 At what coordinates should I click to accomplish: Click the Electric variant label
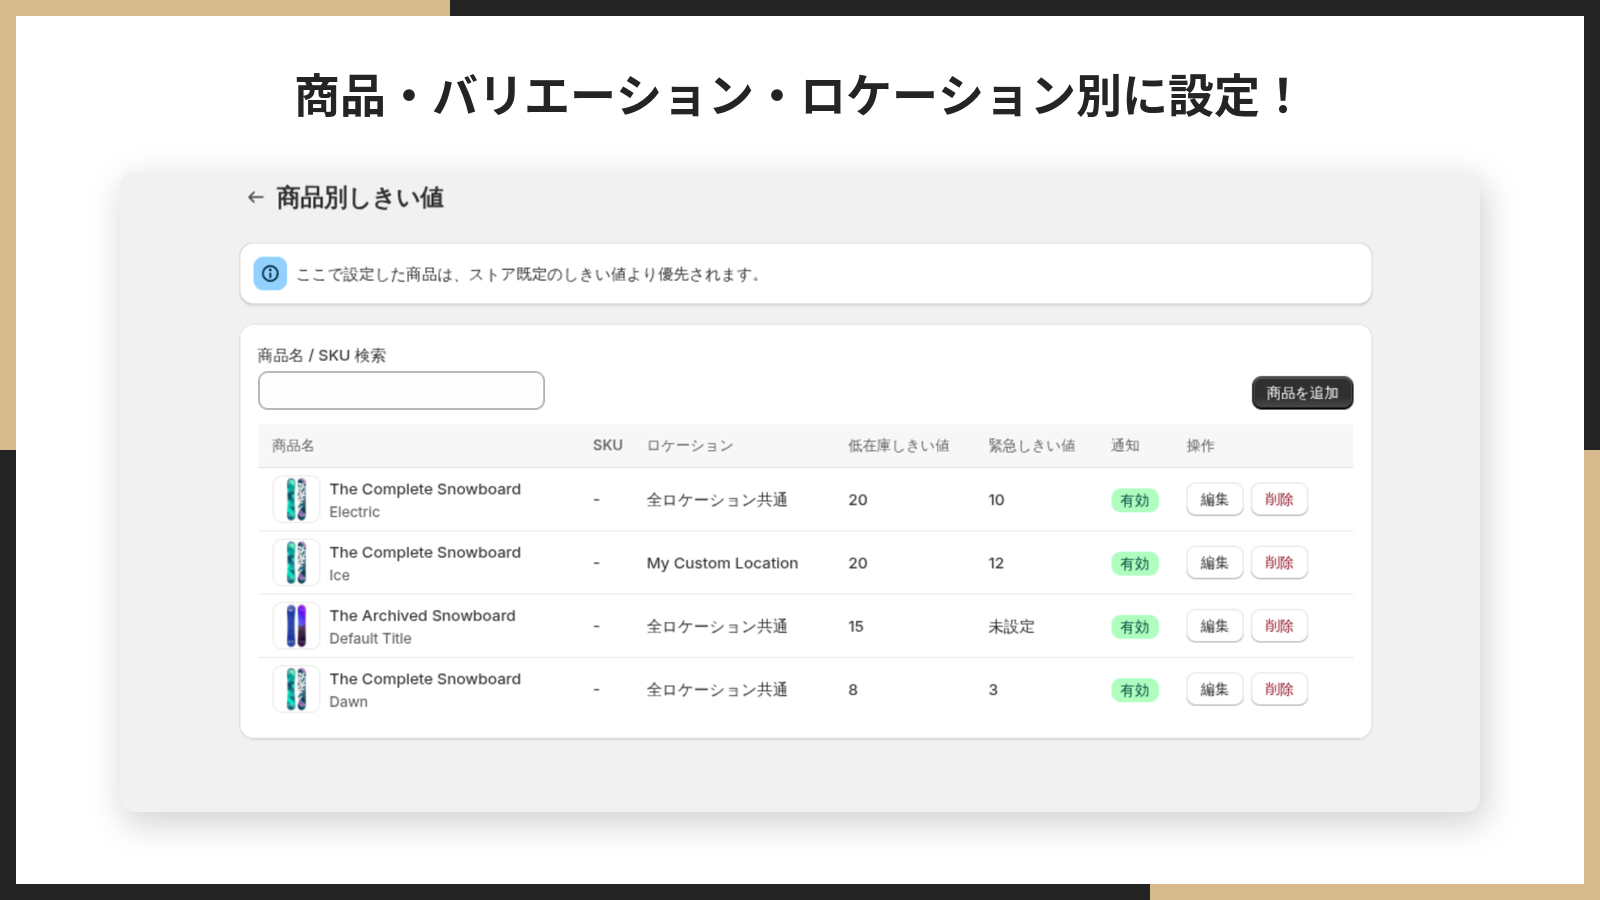354,511
